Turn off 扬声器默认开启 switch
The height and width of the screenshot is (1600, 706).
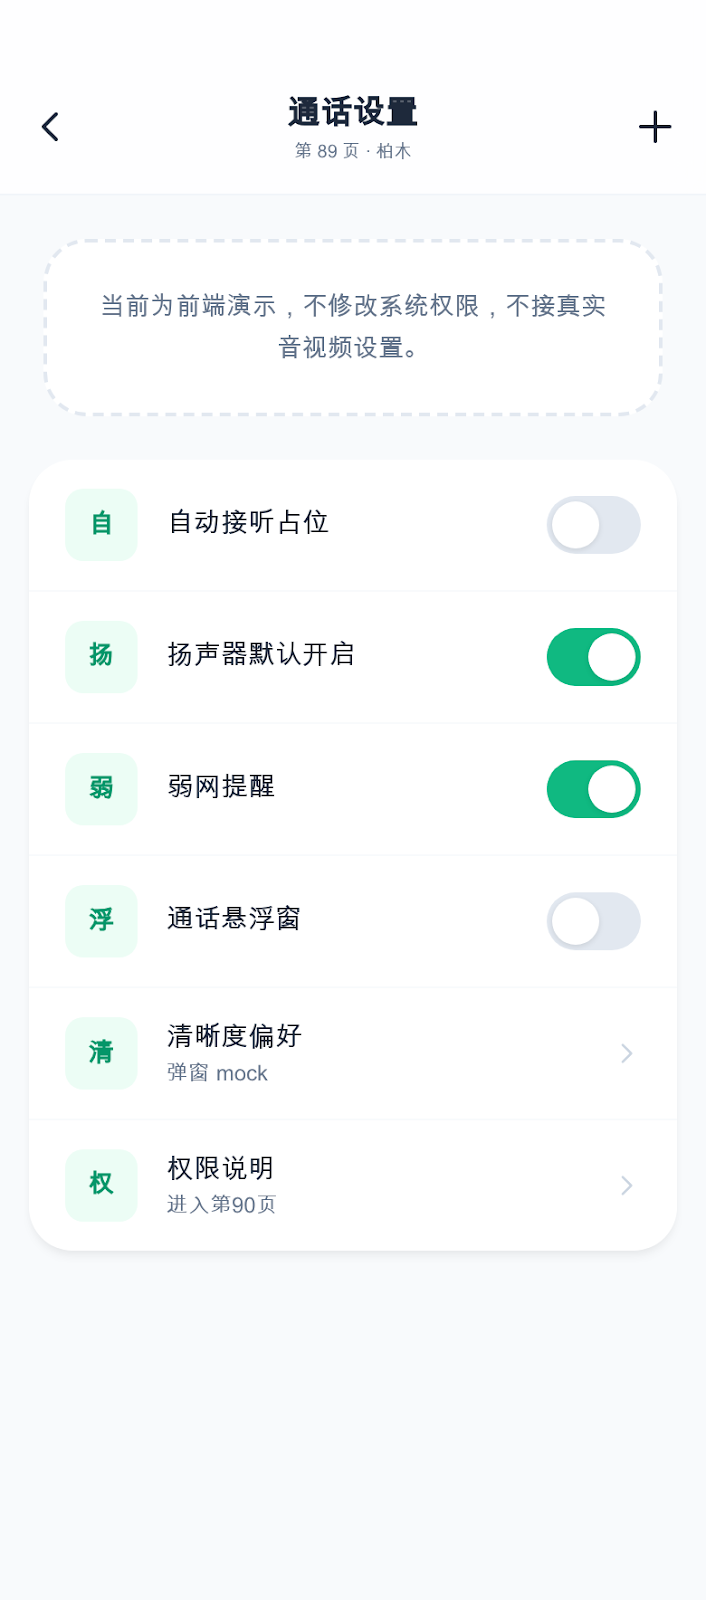pos(594,657)
